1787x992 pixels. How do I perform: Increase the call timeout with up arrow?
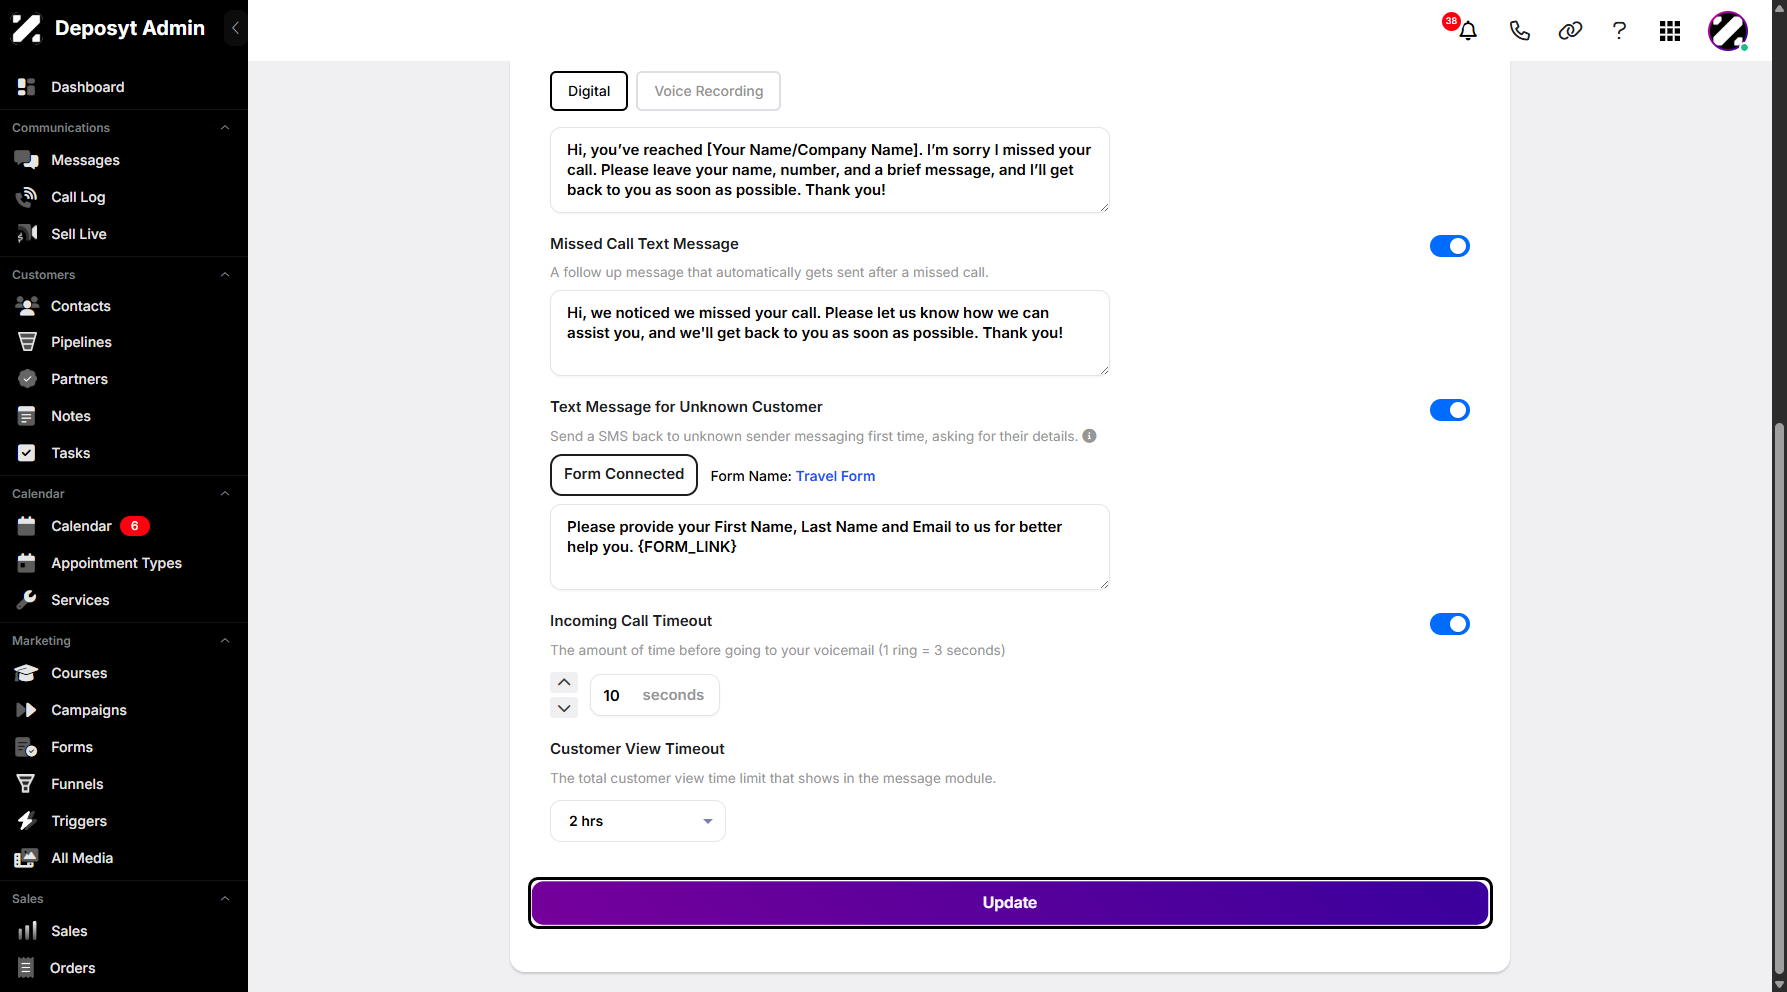[x=564, y=682]
